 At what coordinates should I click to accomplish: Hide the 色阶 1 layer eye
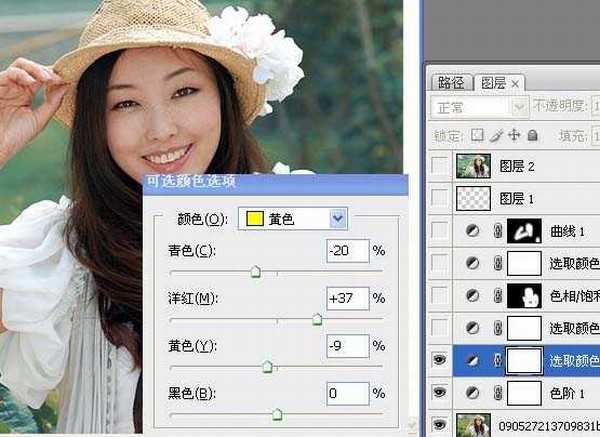[440, 393]
